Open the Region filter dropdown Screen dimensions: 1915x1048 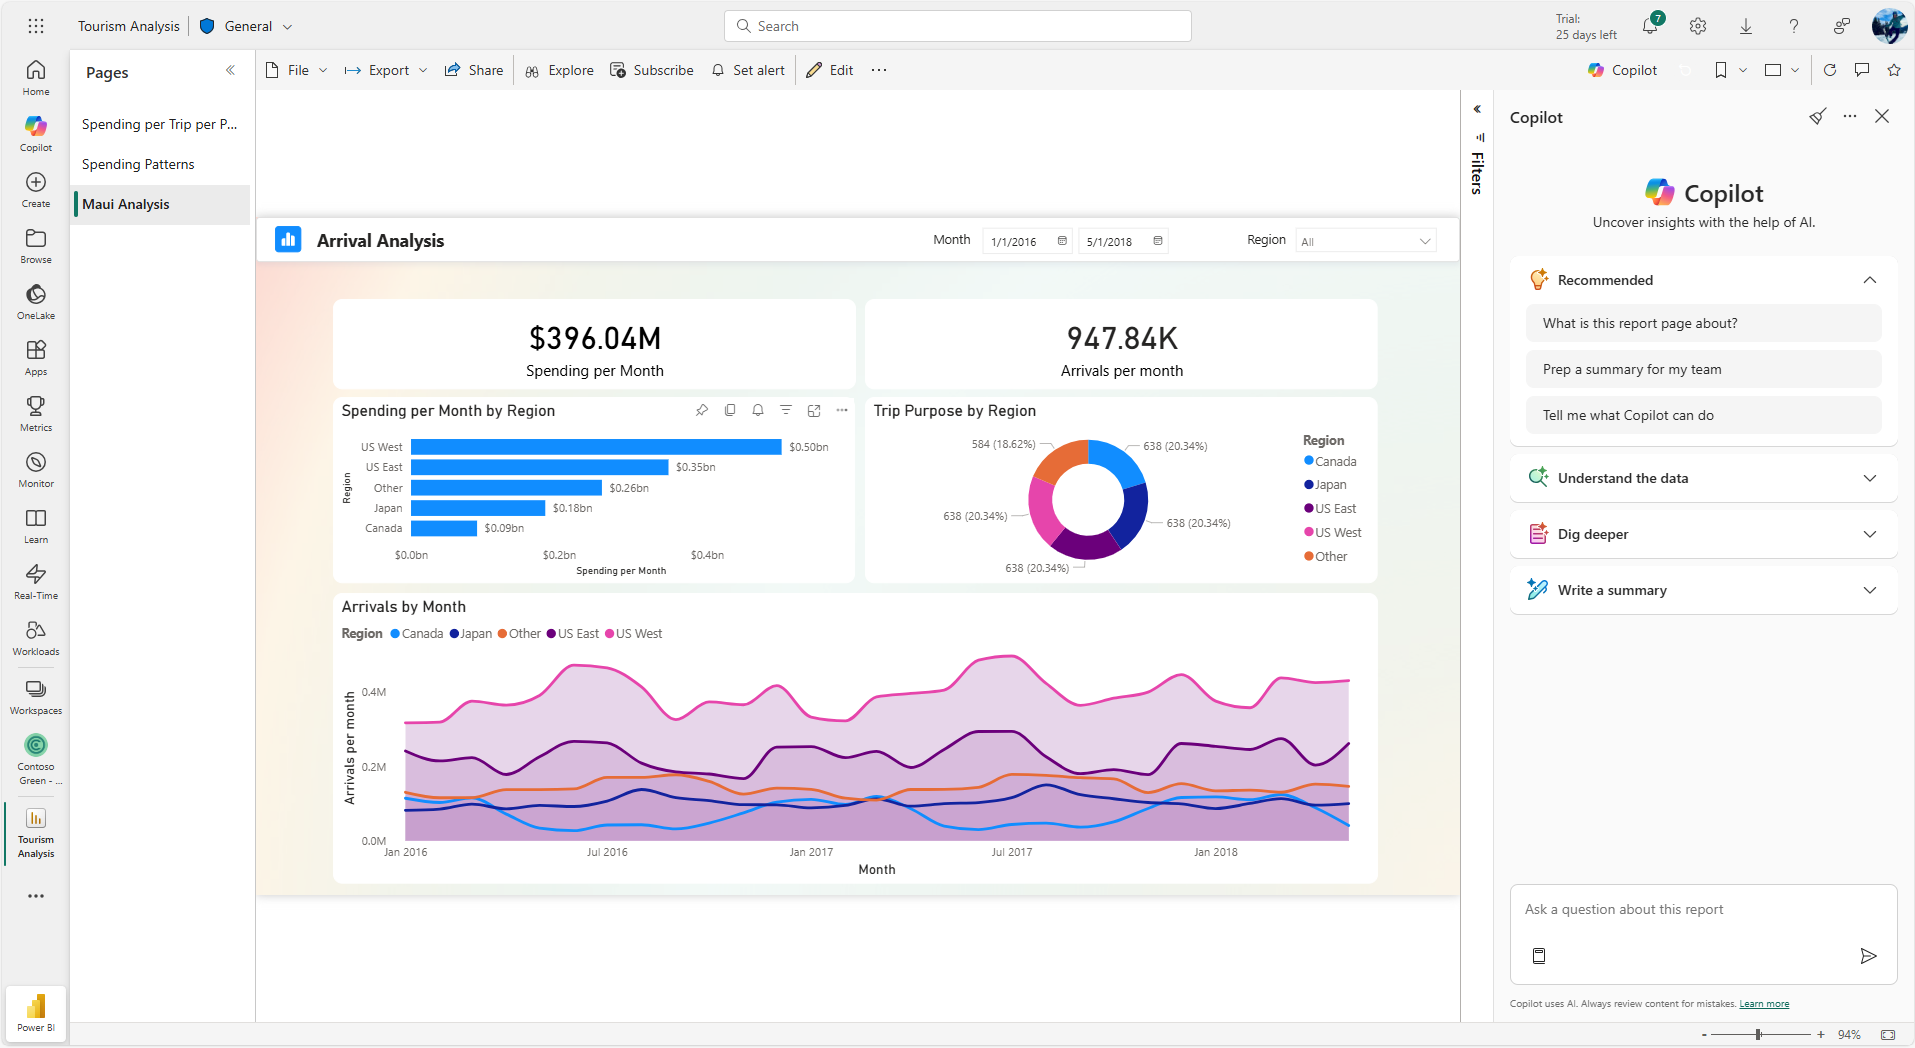[x=1365, y=241]
